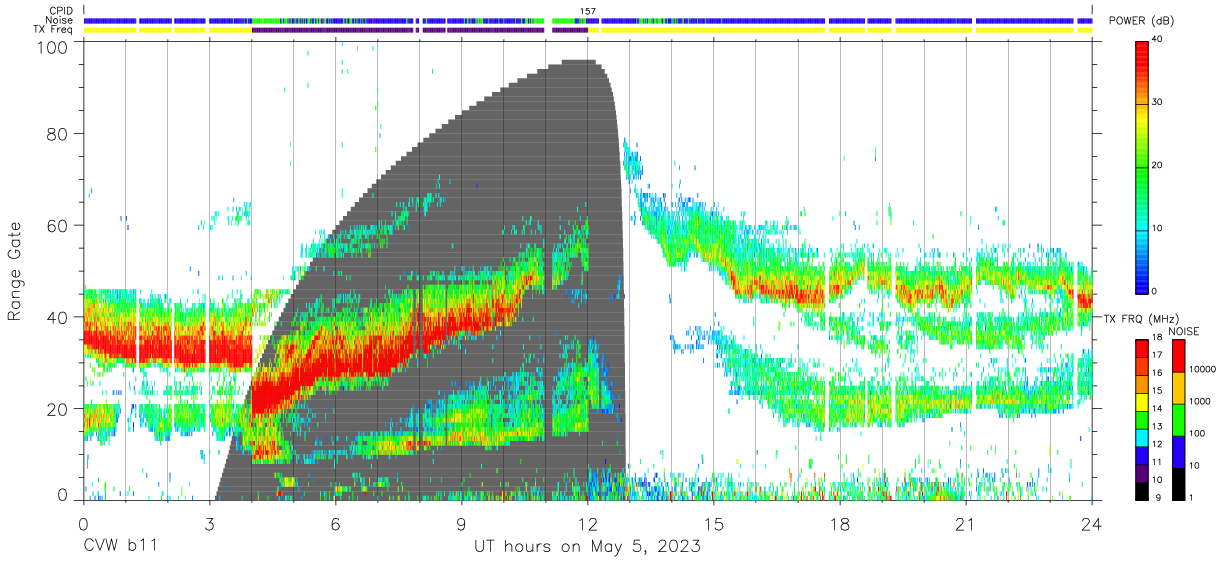Click the 6 tick on UT hours axis
The width and height of the screenshot is (1228, 567).
pos(335,523)
